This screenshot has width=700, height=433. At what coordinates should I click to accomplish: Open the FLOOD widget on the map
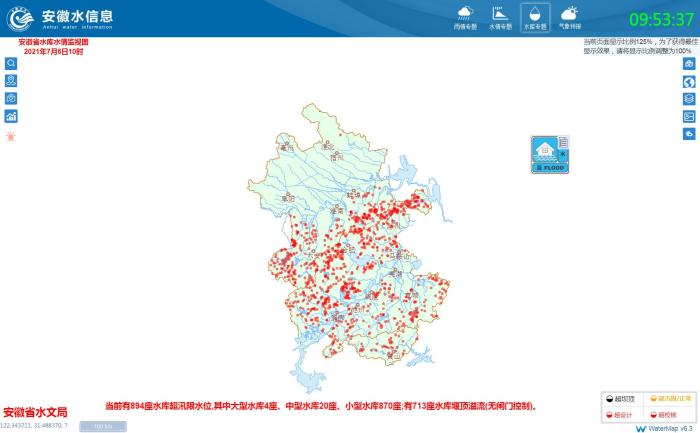coord(550,155)
